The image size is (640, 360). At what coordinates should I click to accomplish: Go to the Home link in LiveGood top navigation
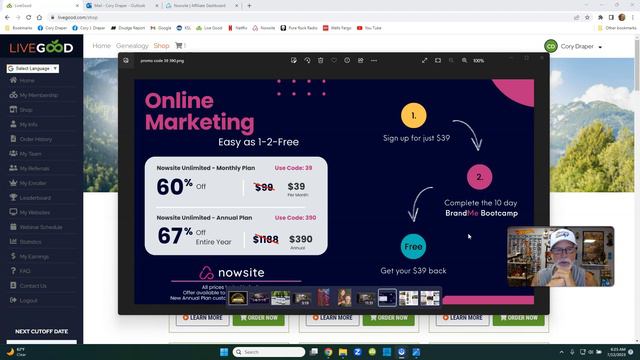click(101, 46)
